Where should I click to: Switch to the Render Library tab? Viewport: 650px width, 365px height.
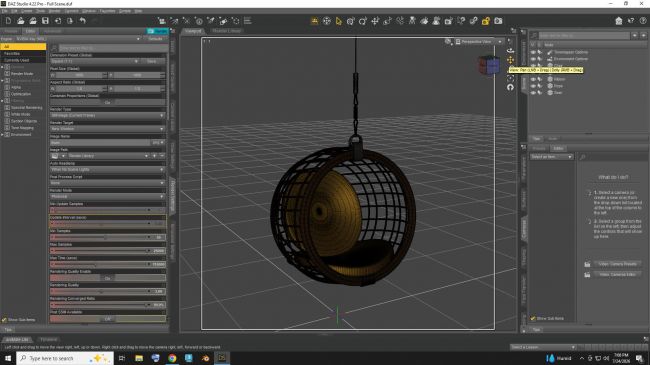pos(226,31)
